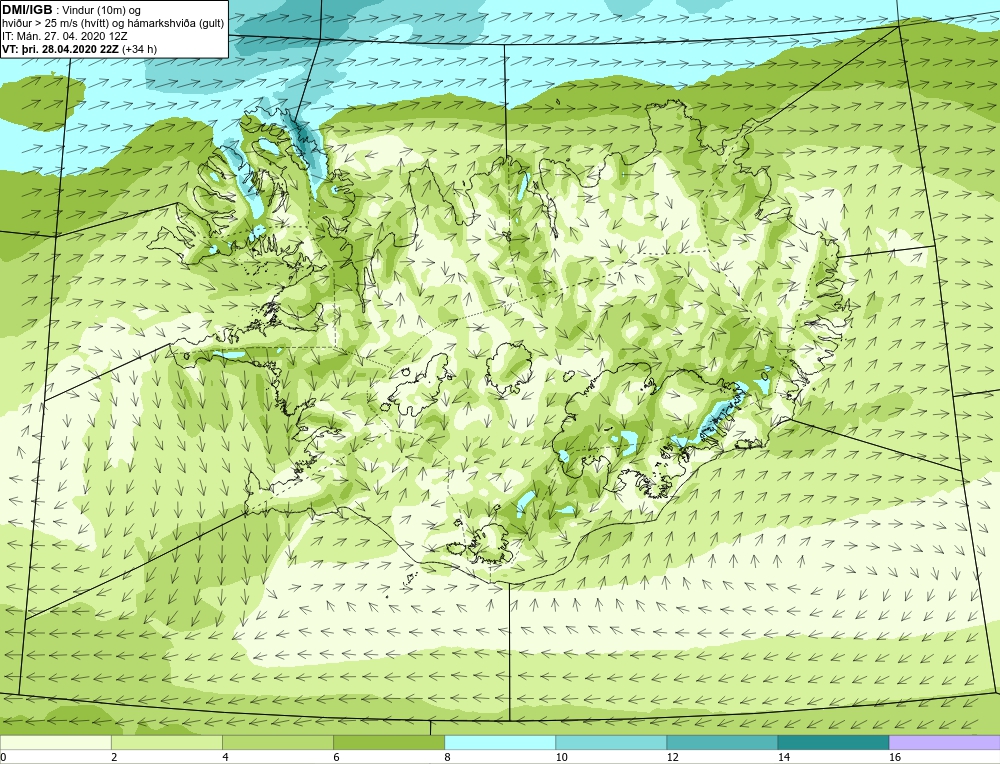
Task: Click the legend scale label '4'
Action: (x=225, y=757)
